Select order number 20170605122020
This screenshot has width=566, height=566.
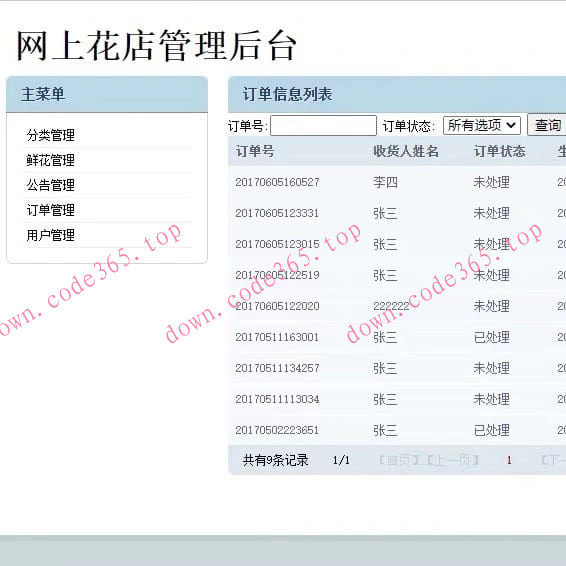[x=277, y=306]
